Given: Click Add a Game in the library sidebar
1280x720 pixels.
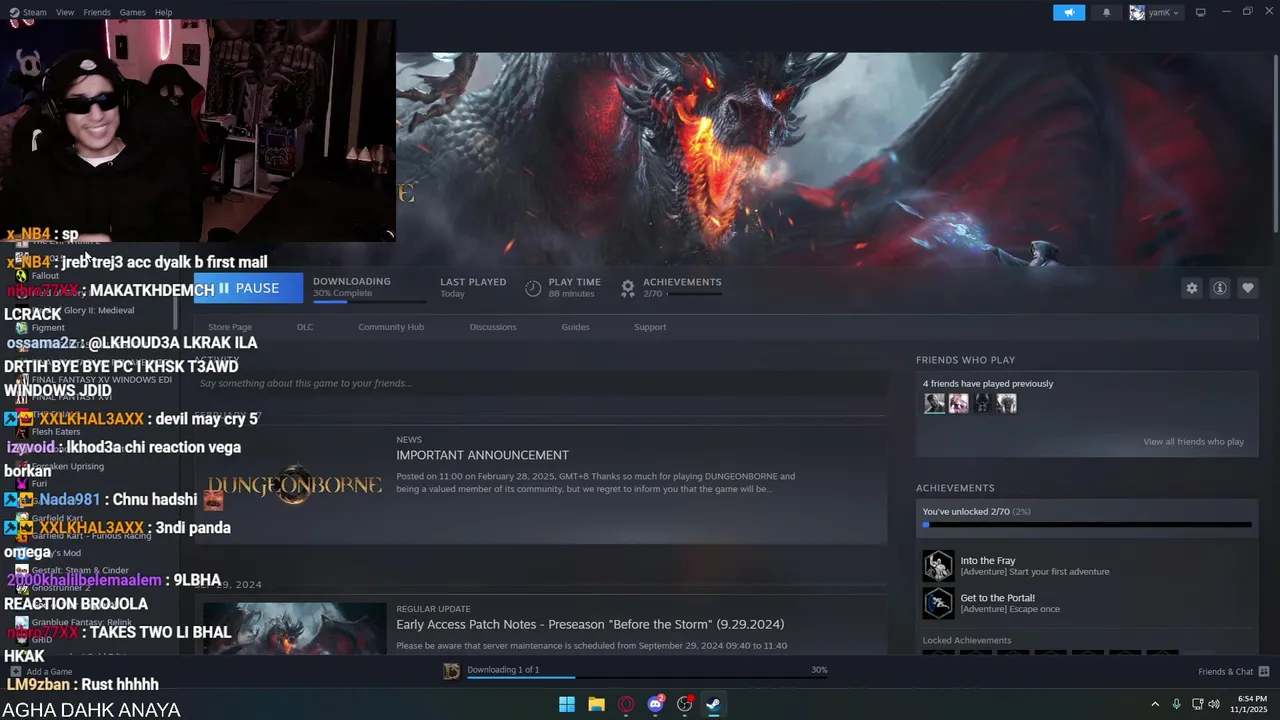Looking at the screenshot, I should click(40, 672).
